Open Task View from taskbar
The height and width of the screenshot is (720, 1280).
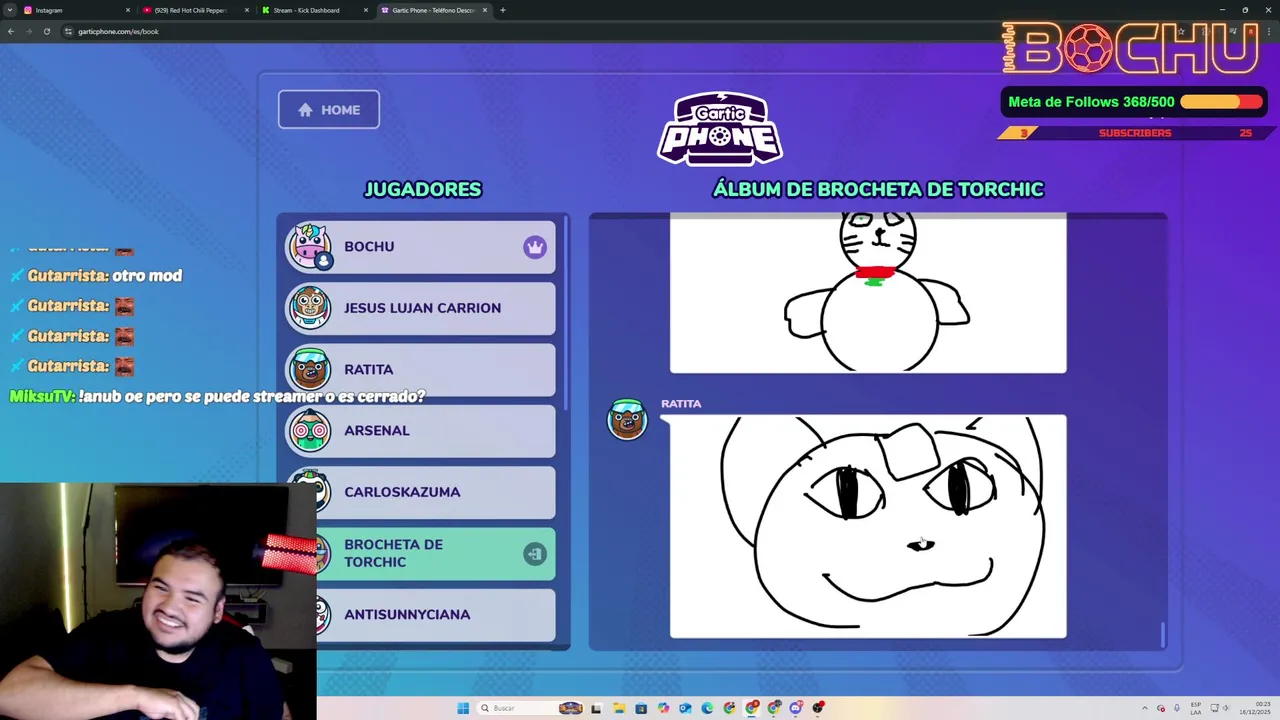(596, 708)
